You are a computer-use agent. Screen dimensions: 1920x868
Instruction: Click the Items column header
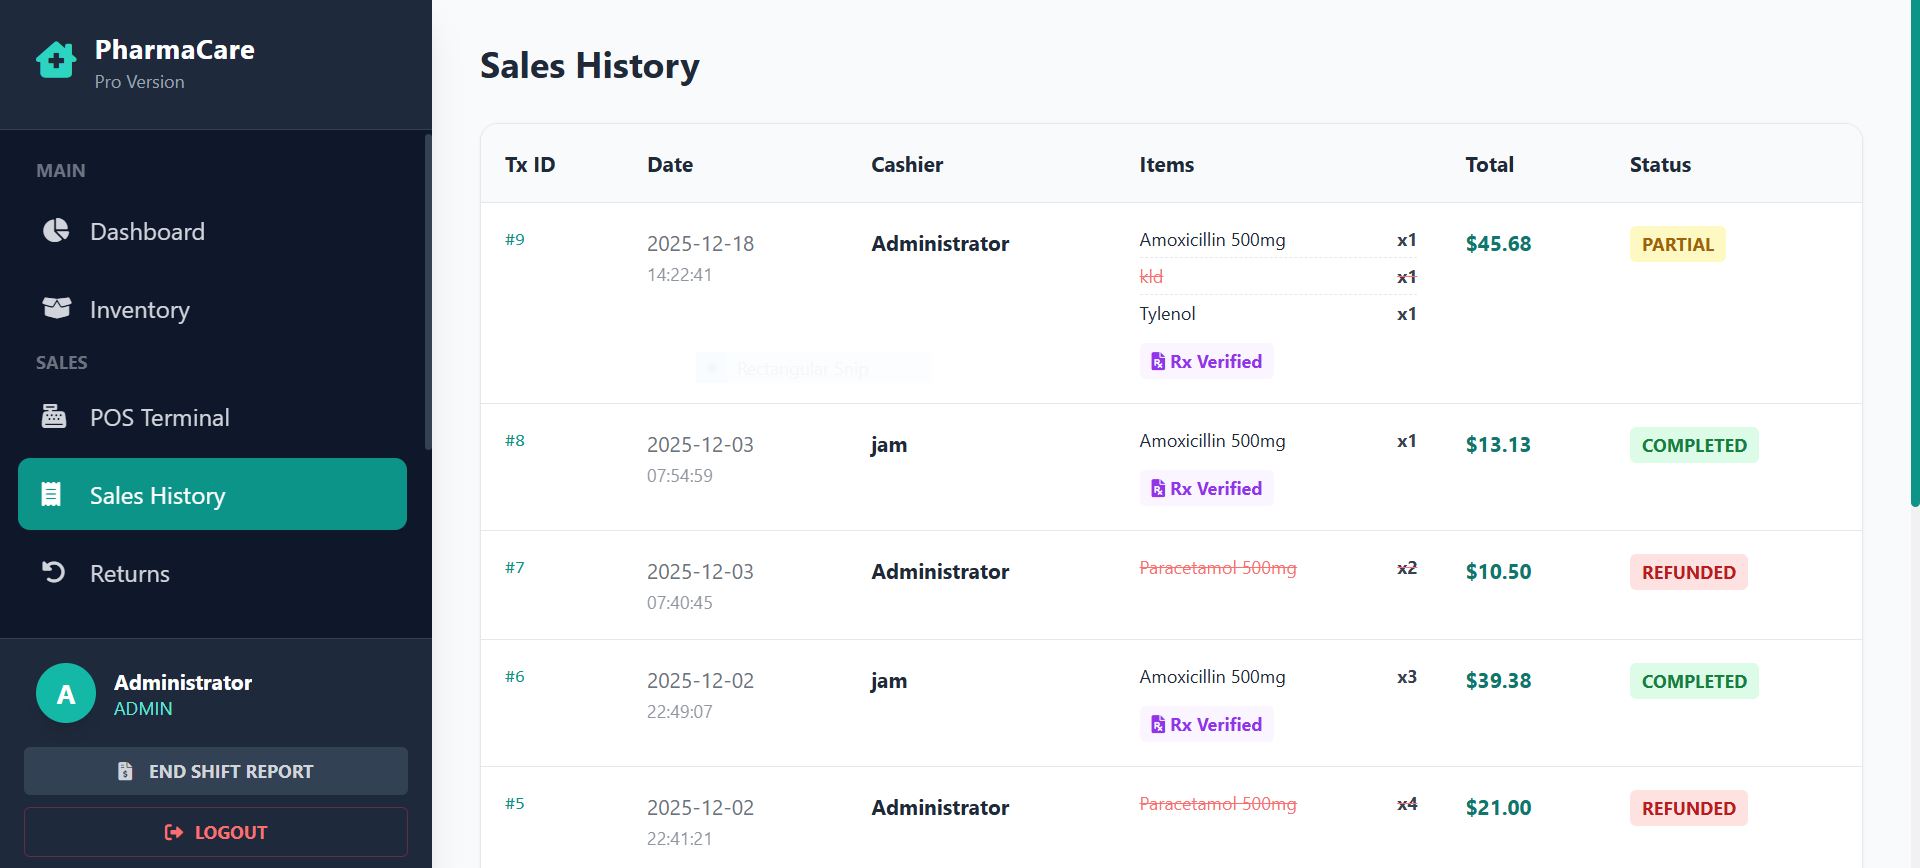[1167, 165]
